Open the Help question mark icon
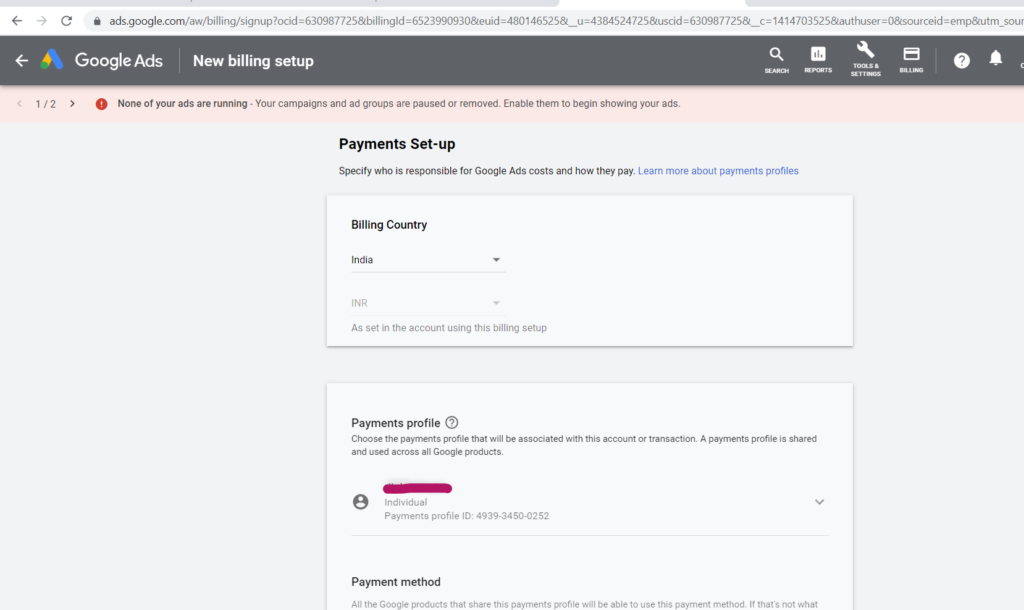This screenshot has height=610, width=1024. click(x=961, y=61)
